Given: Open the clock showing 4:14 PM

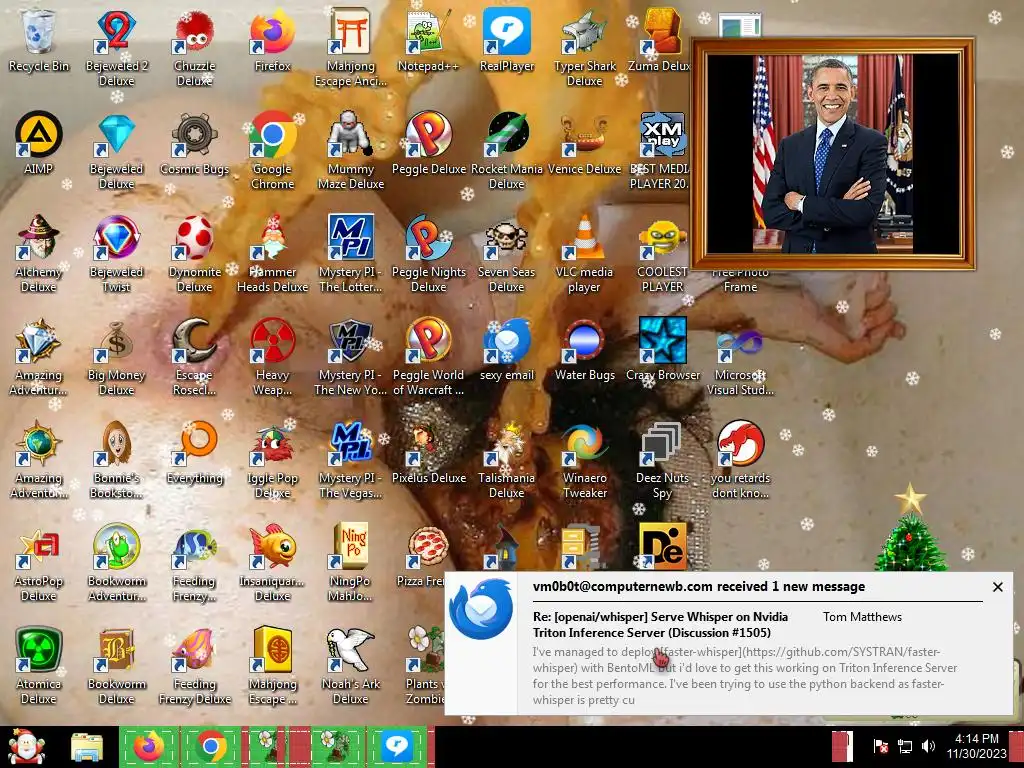Looking at the screenshot, I should (x=977, y=746).
